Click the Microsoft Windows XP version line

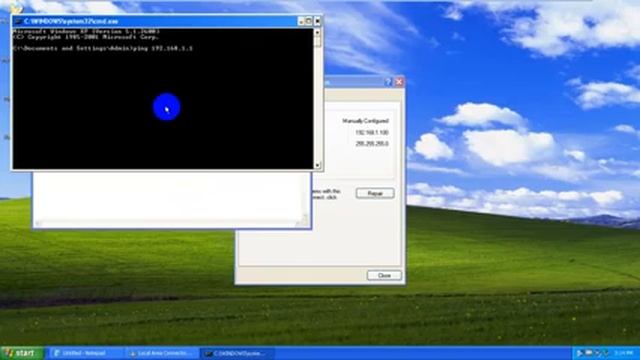tap(86, 31)
